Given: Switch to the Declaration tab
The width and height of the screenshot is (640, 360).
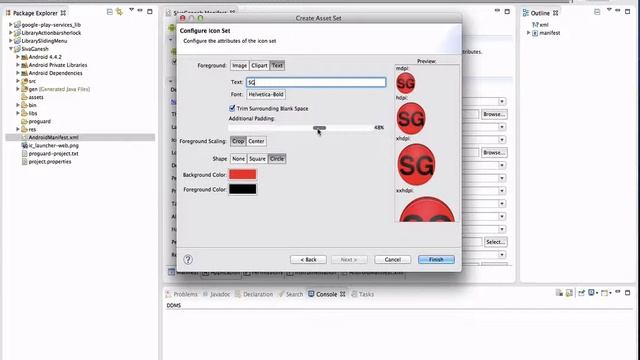Looking at the screenshot, I should (x=254, y=294).
